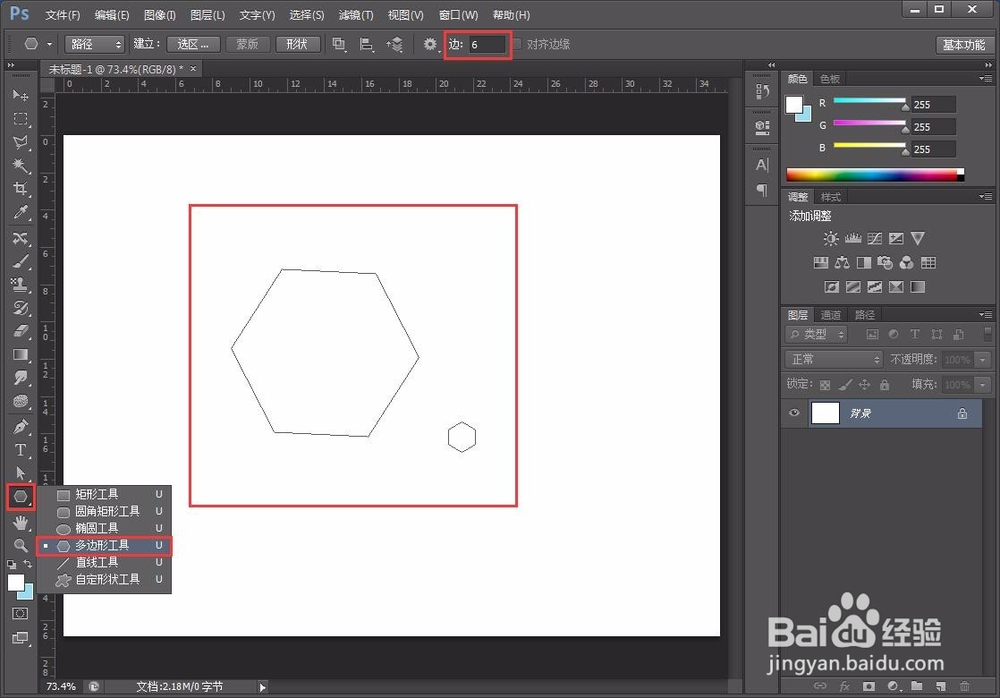Click the 基本功能 workspace button
The height and width of the screenshot is (698, 1000).
(x=964, y=45)
